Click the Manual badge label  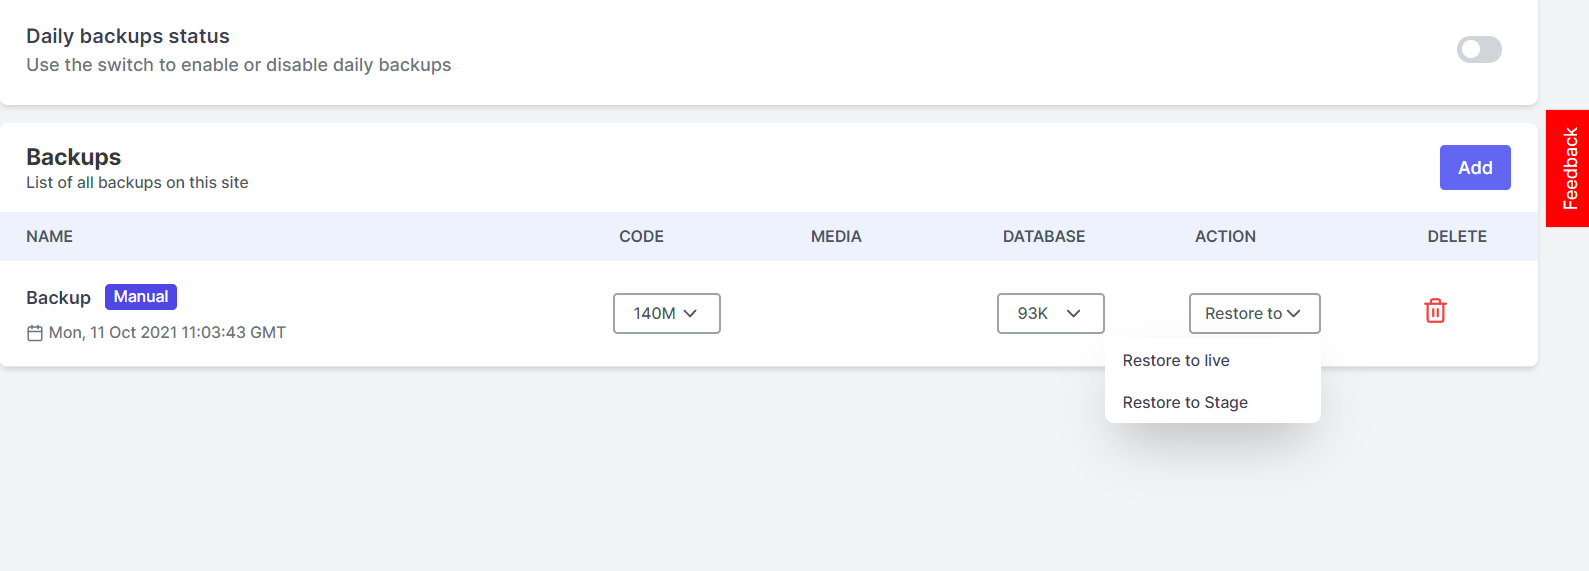tap(141, 297)
